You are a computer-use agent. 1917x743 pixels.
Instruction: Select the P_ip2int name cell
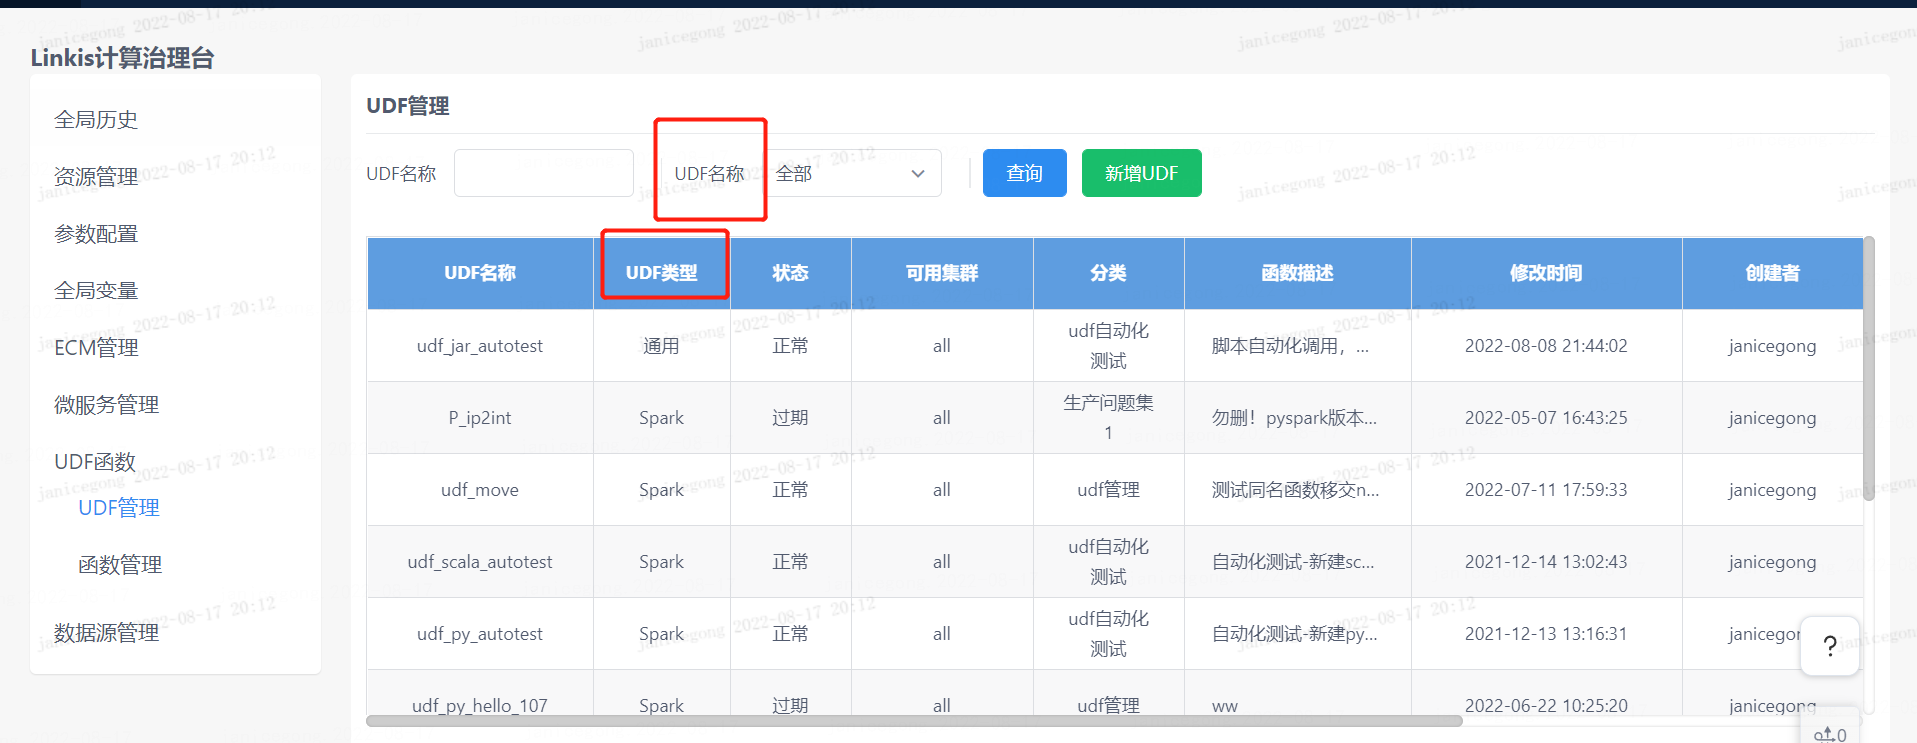tap(480, 418)
